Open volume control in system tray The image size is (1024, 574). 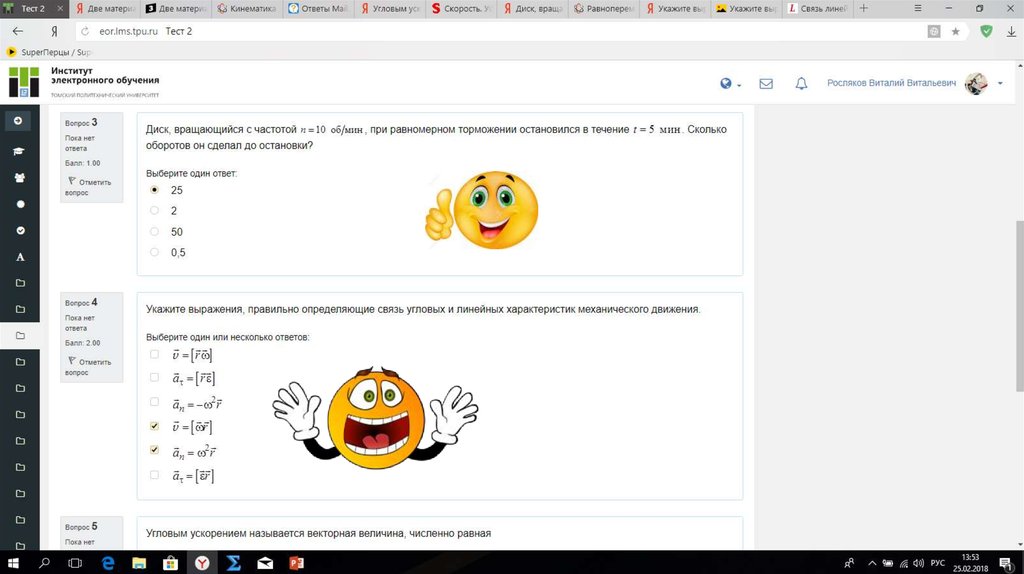[919, 563]
